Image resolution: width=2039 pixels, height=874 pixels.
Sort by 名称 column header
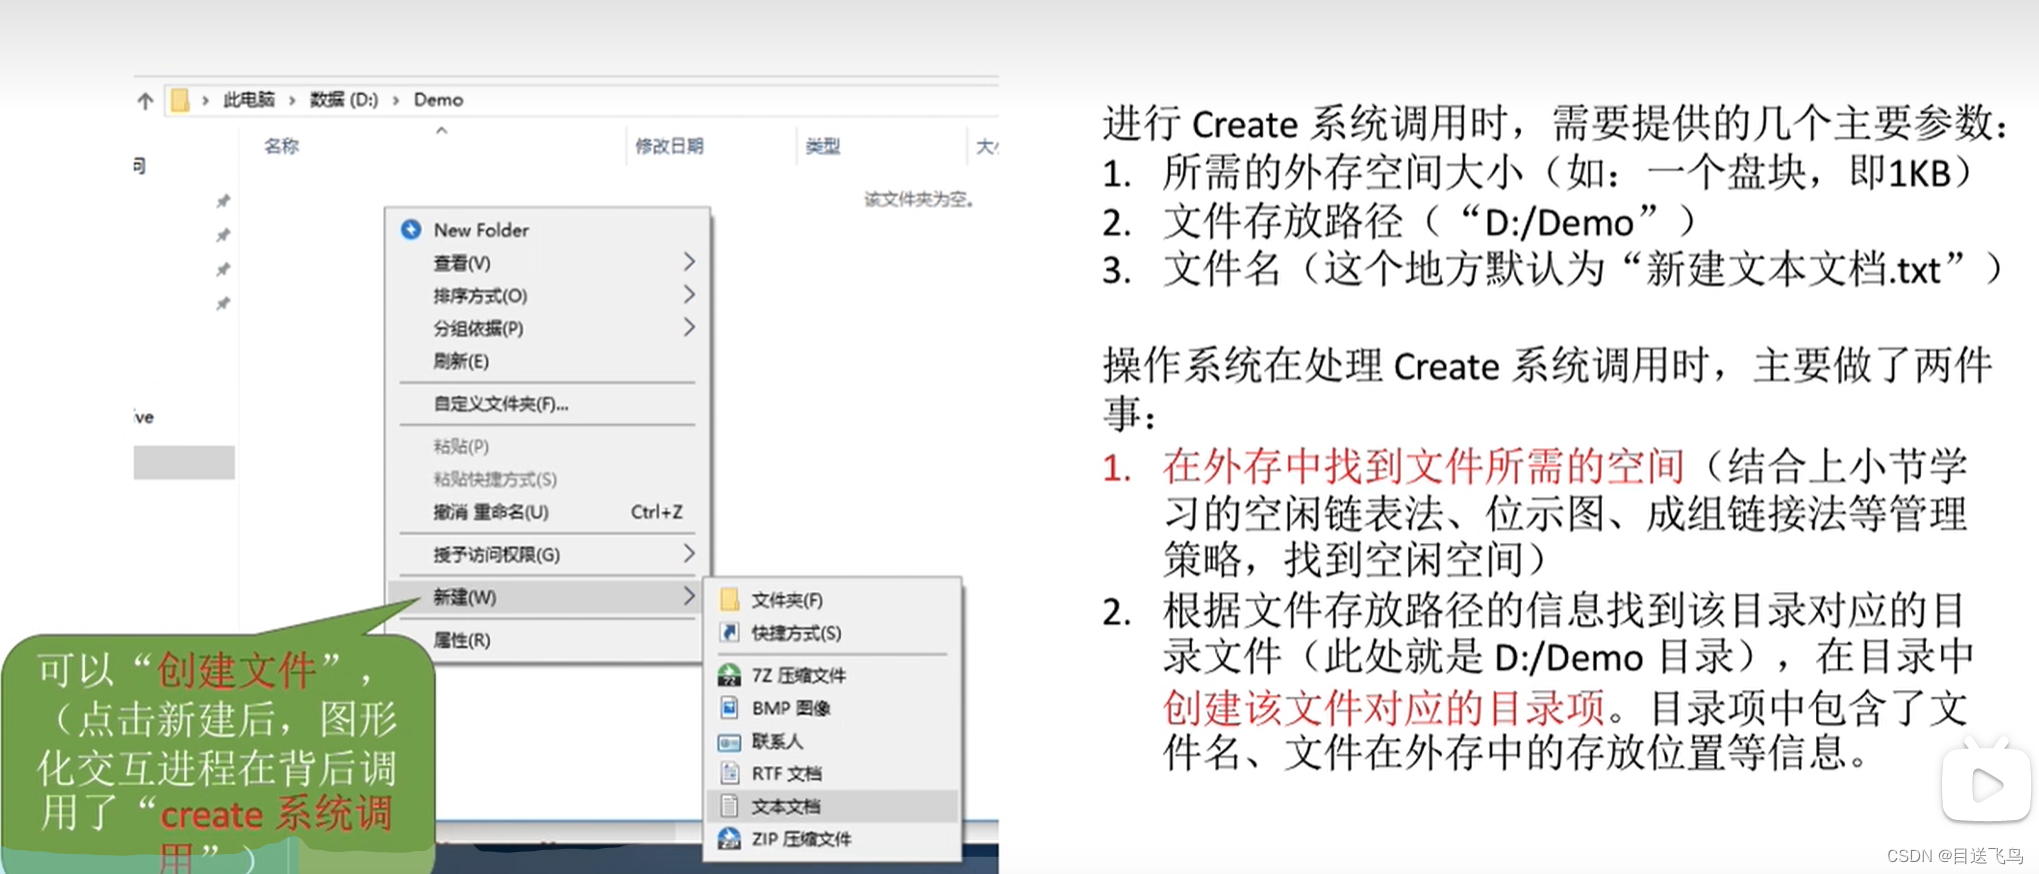point(282,146)
